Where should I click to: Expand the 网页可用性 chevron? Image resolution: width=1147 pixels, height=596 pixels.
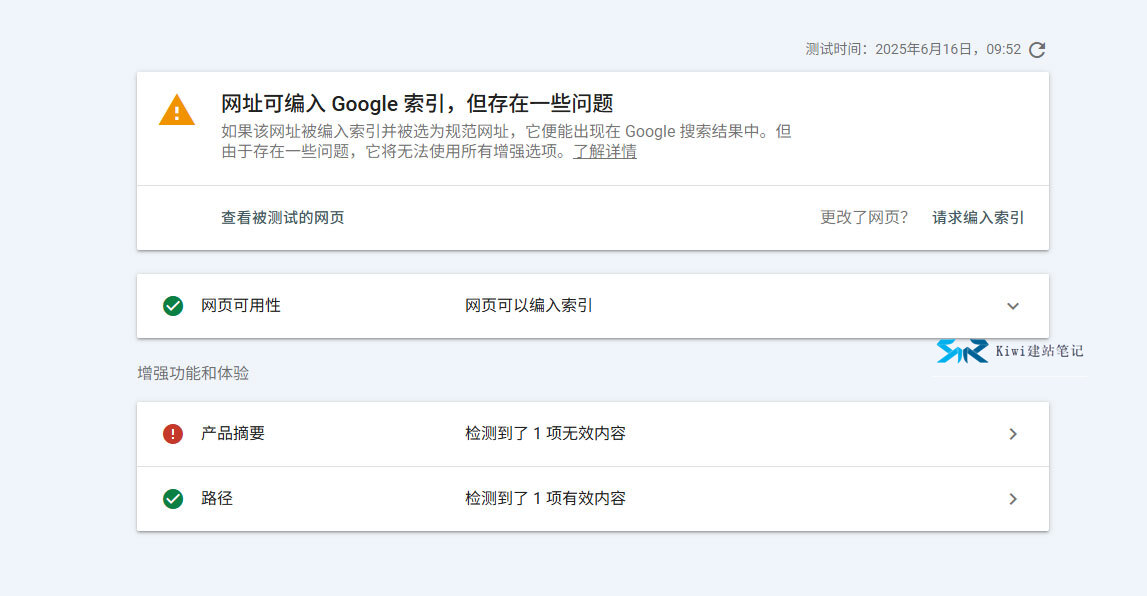(x=1012, y=306)
